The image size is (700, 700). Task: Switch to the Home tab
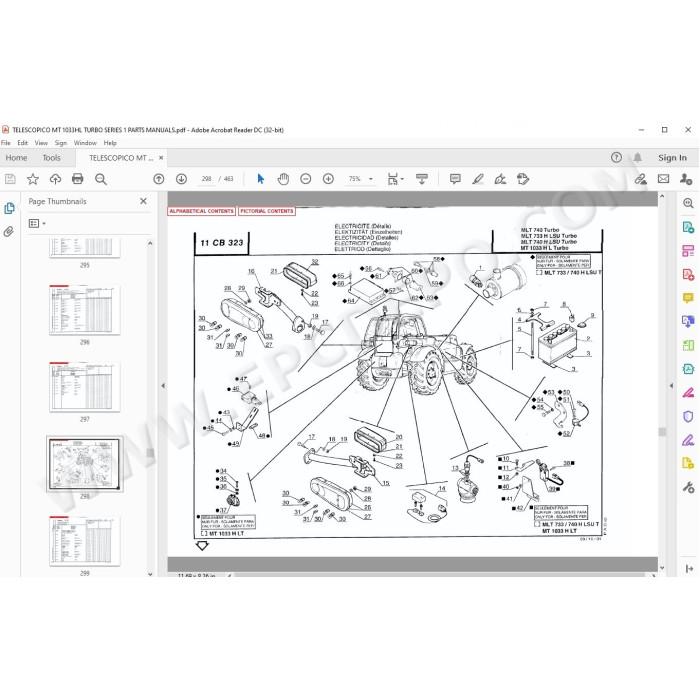point(17,158)
